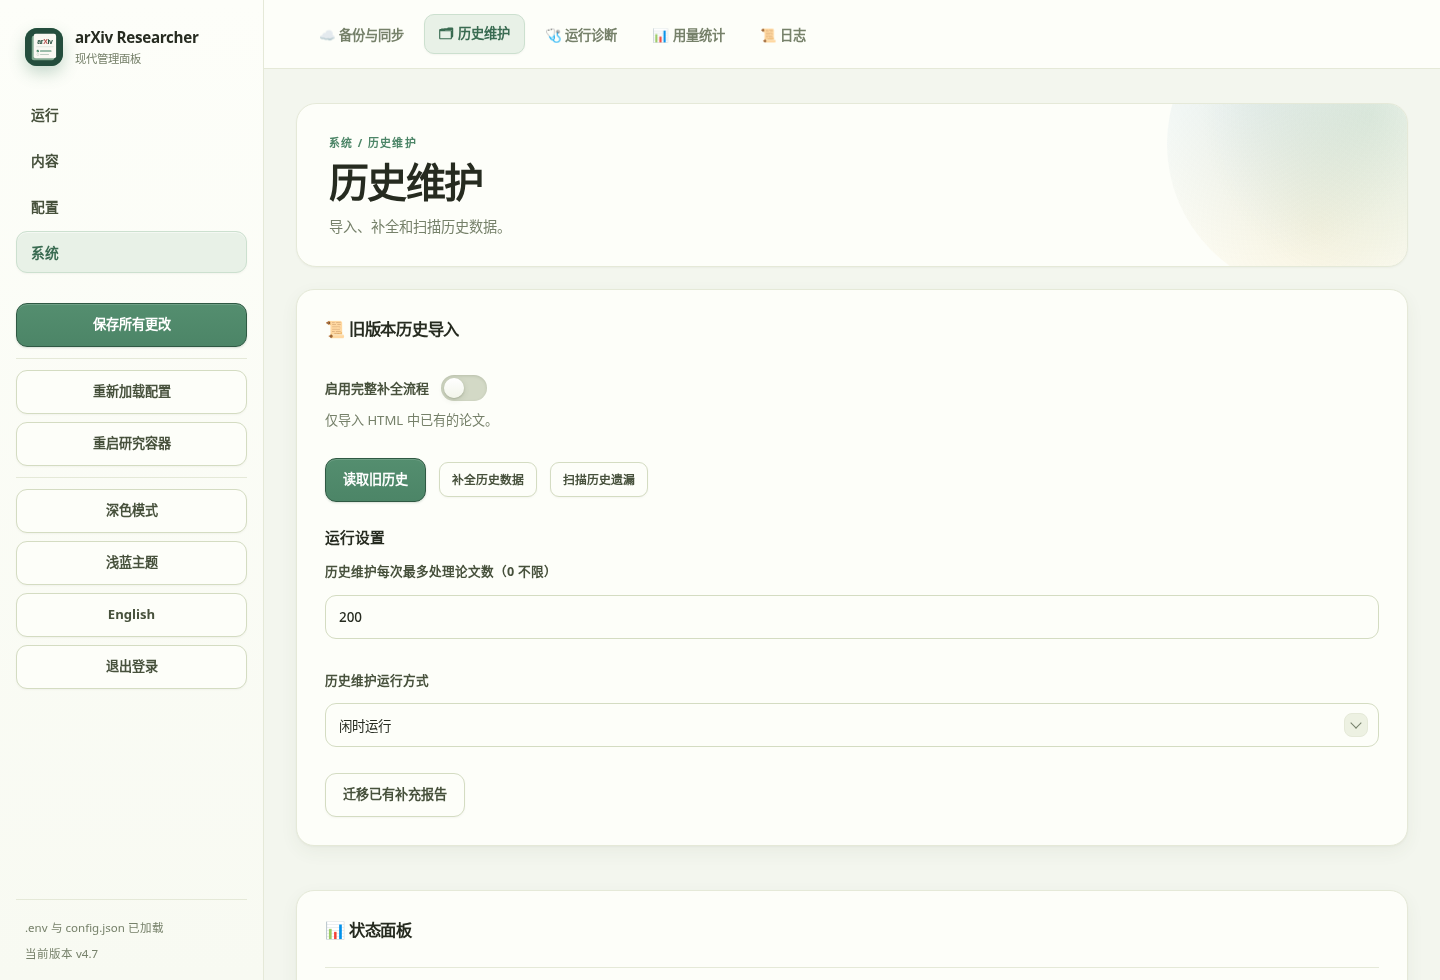Go to the 运行诊断 tab
Image resolution: width=1440 pixels, height=980 pixels.
pos(581,35)
